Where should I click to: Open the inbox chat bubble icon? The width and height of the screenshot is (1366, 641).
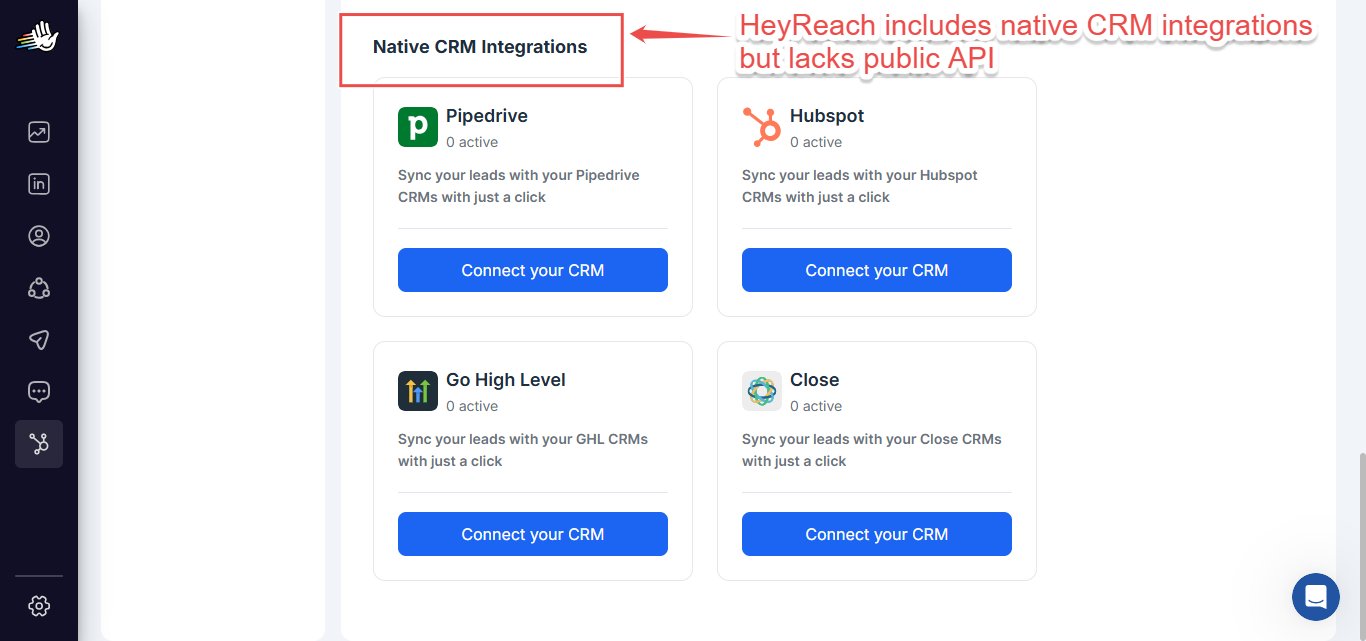39,392
